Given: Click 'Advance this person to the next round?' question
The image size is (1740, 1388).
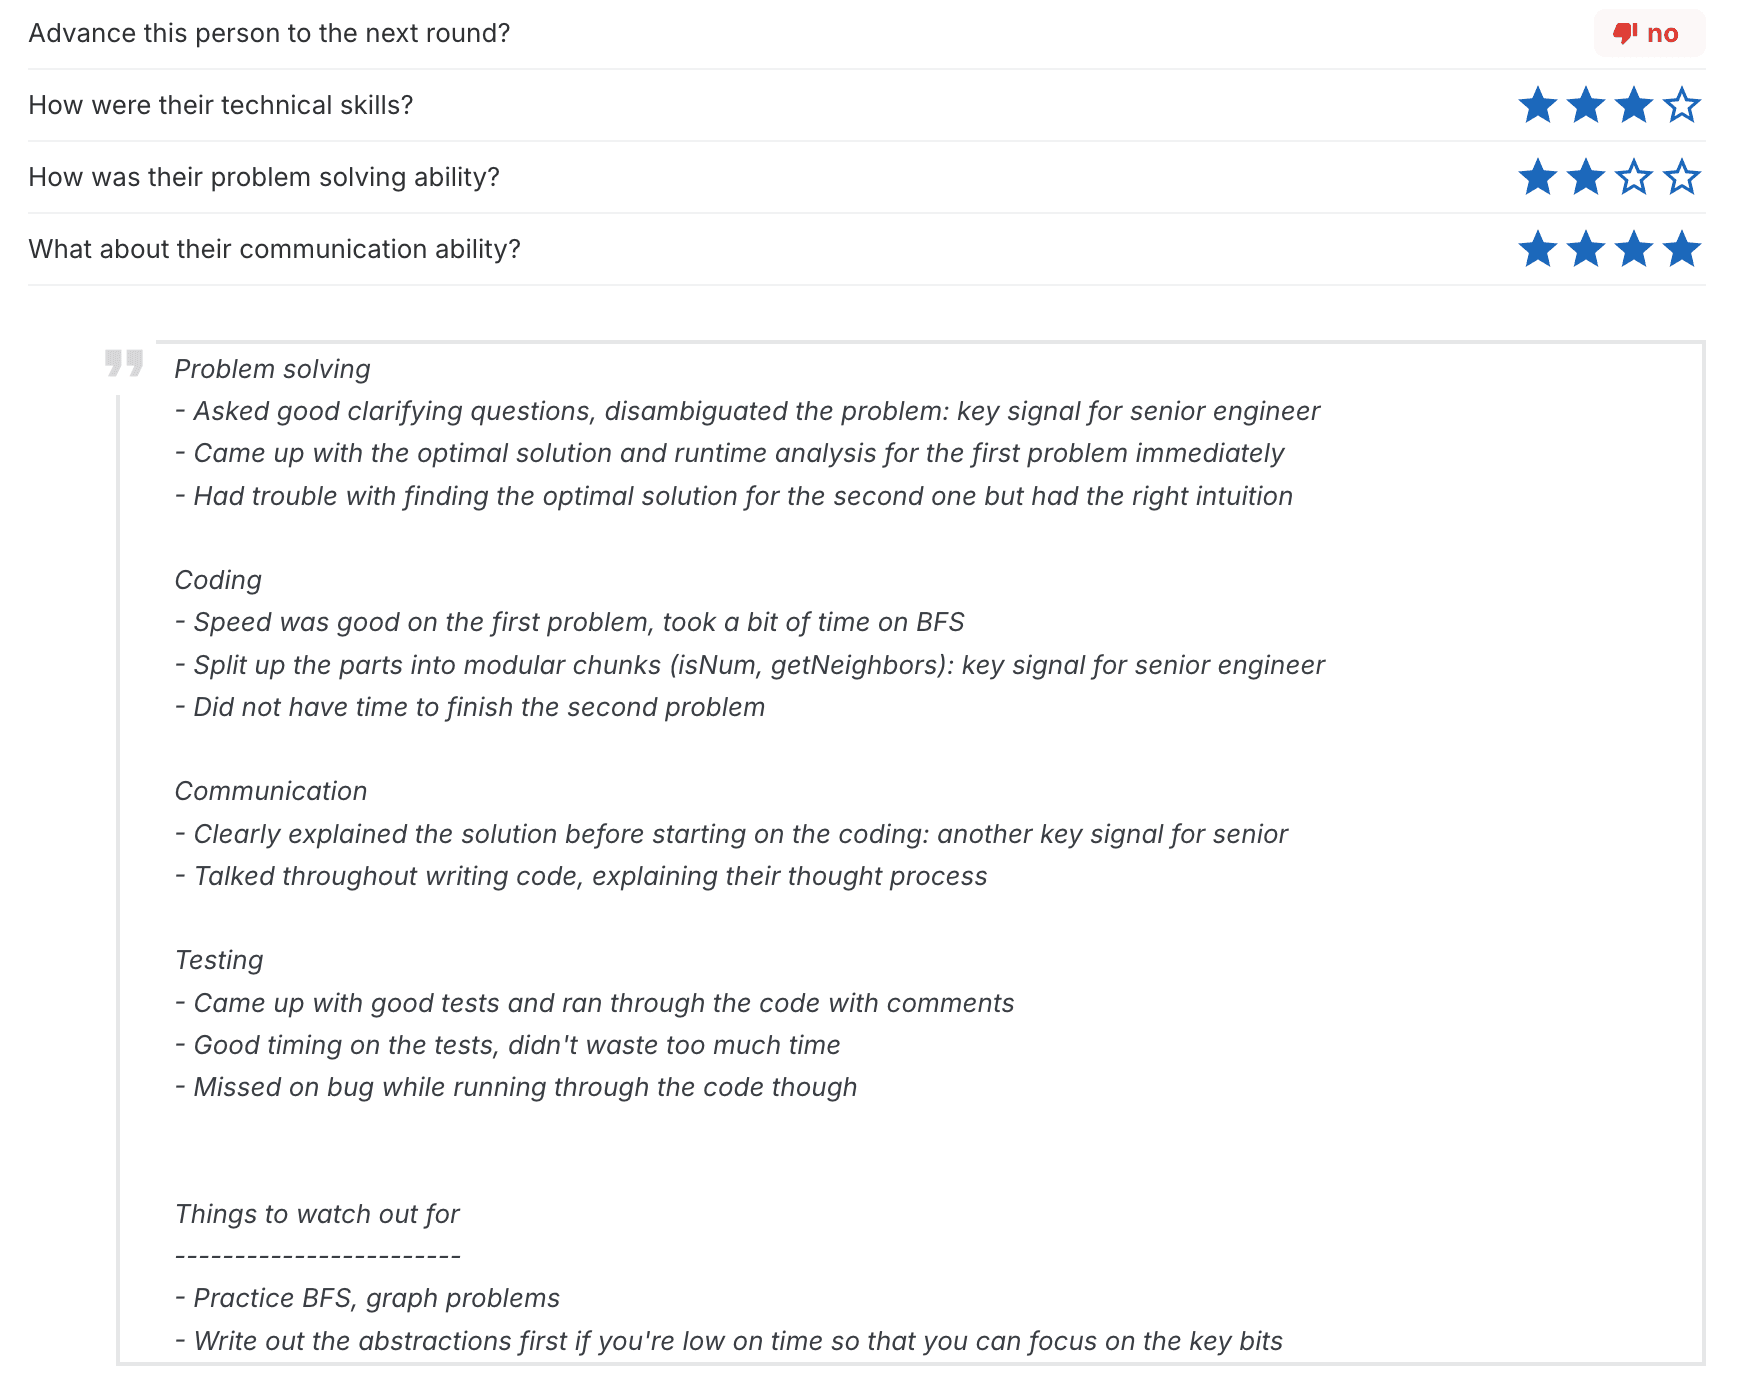Looking at the screenshot, I should [x=269, y=33].
